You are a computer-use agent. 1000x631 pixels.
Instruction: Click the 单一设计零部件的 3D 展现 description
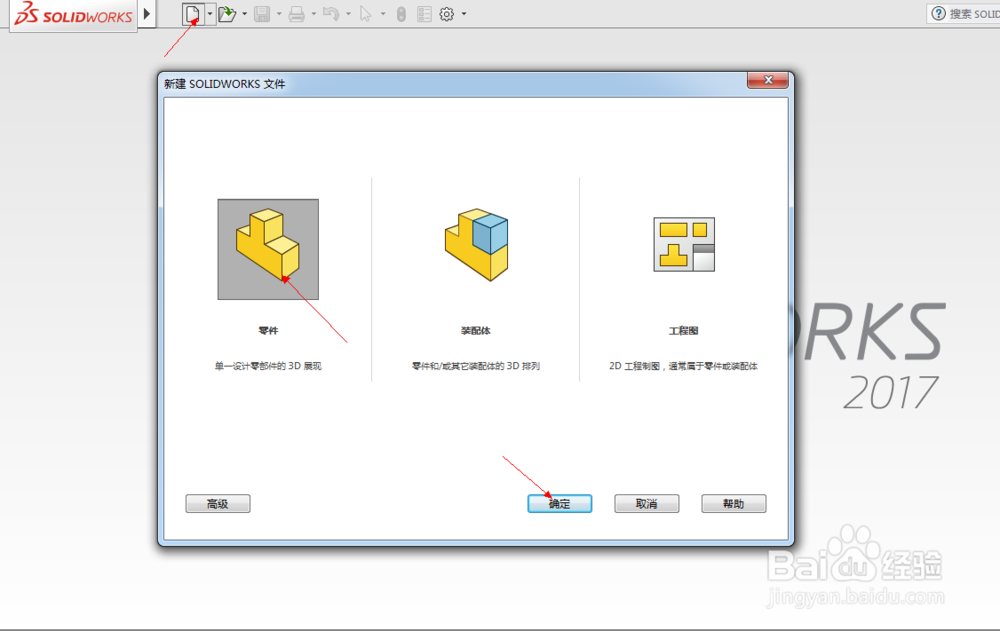(268, 366)
